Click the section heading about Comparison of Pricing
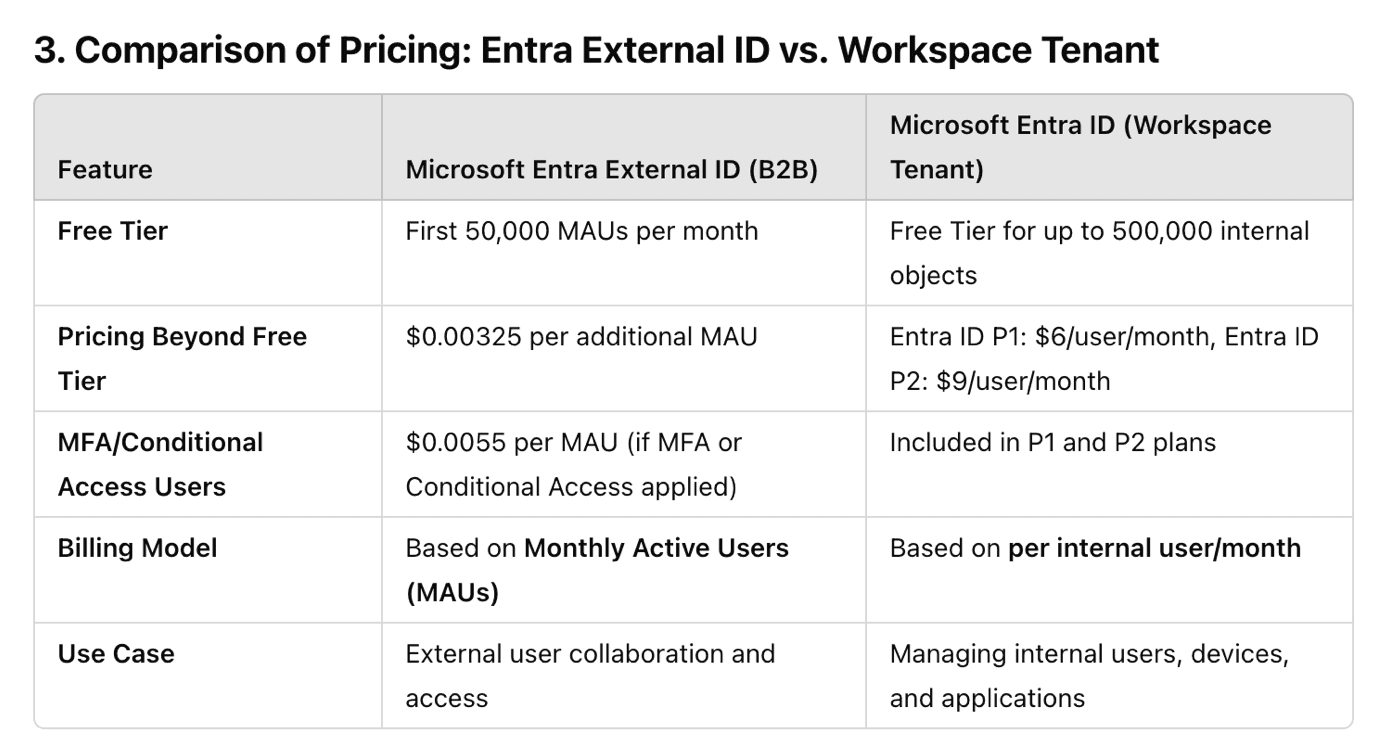 click(x=596, y=49)
